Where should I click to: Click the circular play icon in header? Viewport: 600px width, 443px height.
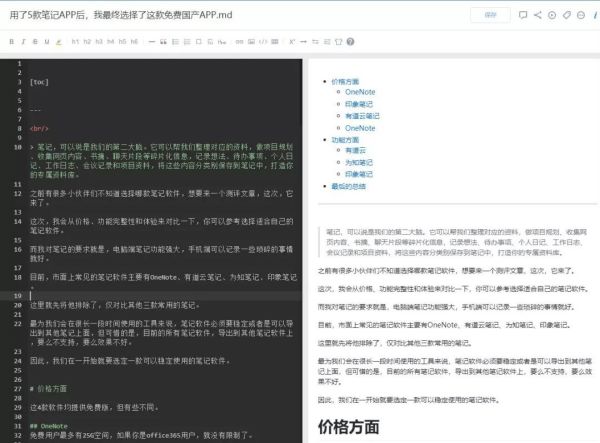(x=552, y=15)
